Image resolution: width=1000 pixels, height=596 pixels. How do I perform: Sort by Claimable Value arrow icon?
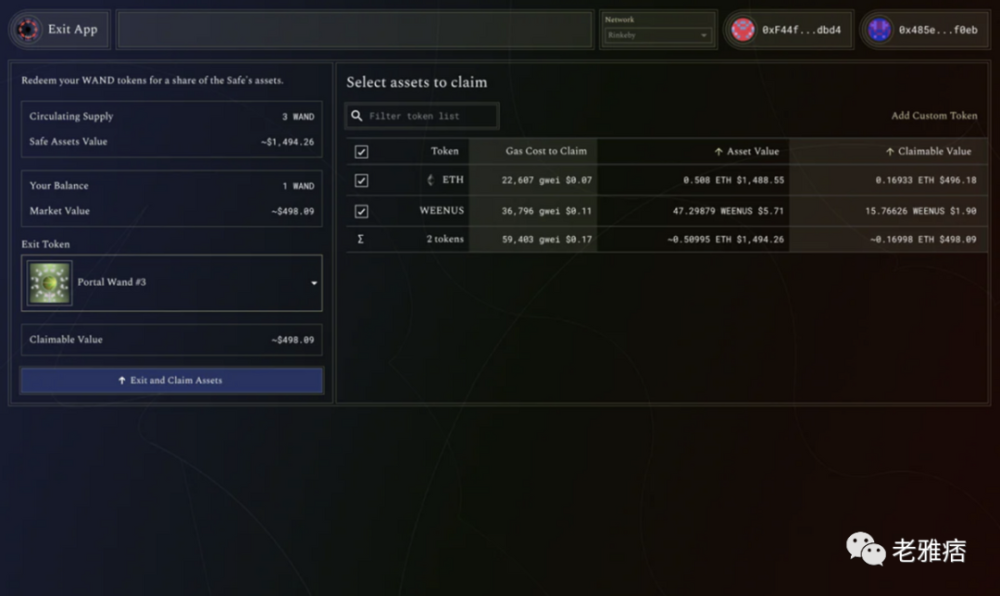point(890,152)
